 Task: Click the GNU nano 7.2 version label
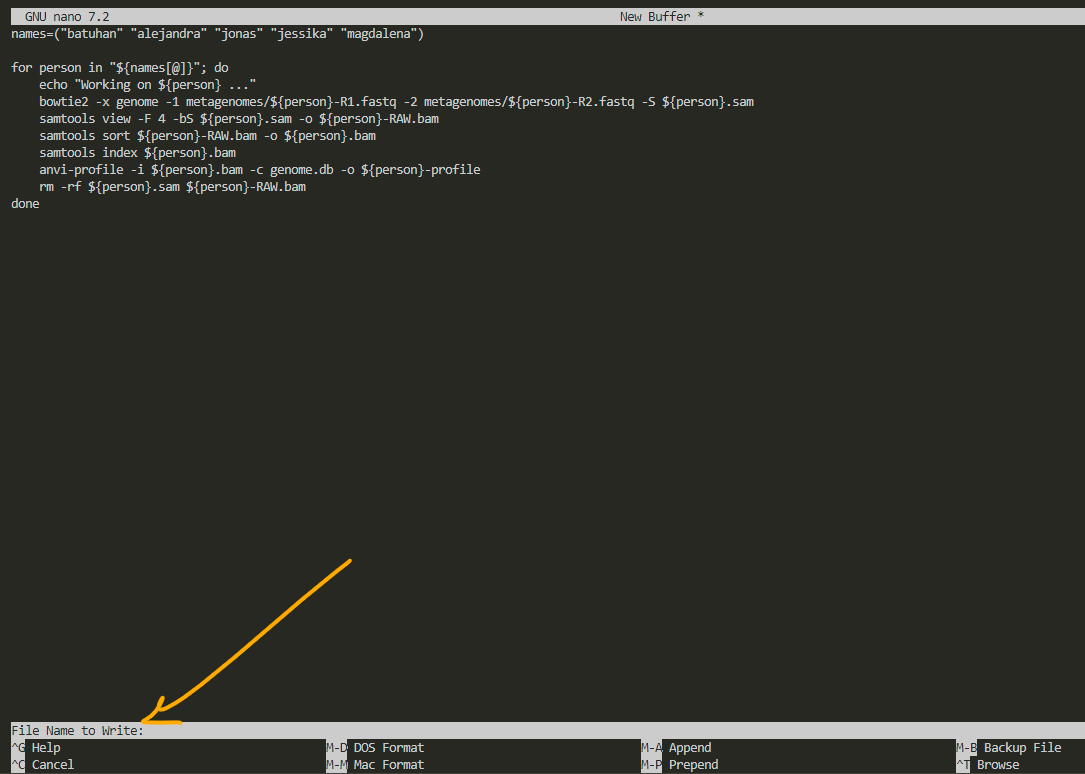pyautogui.click(x=67, y=17)
